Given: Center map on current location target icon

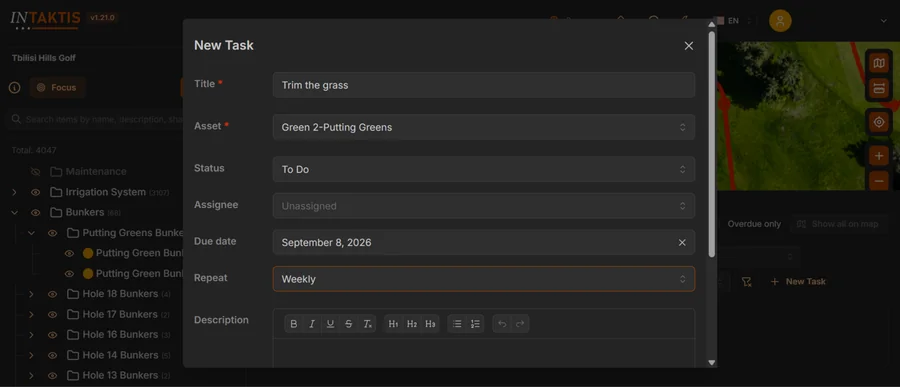Looking at the screenshot, I should coord(879,122).
